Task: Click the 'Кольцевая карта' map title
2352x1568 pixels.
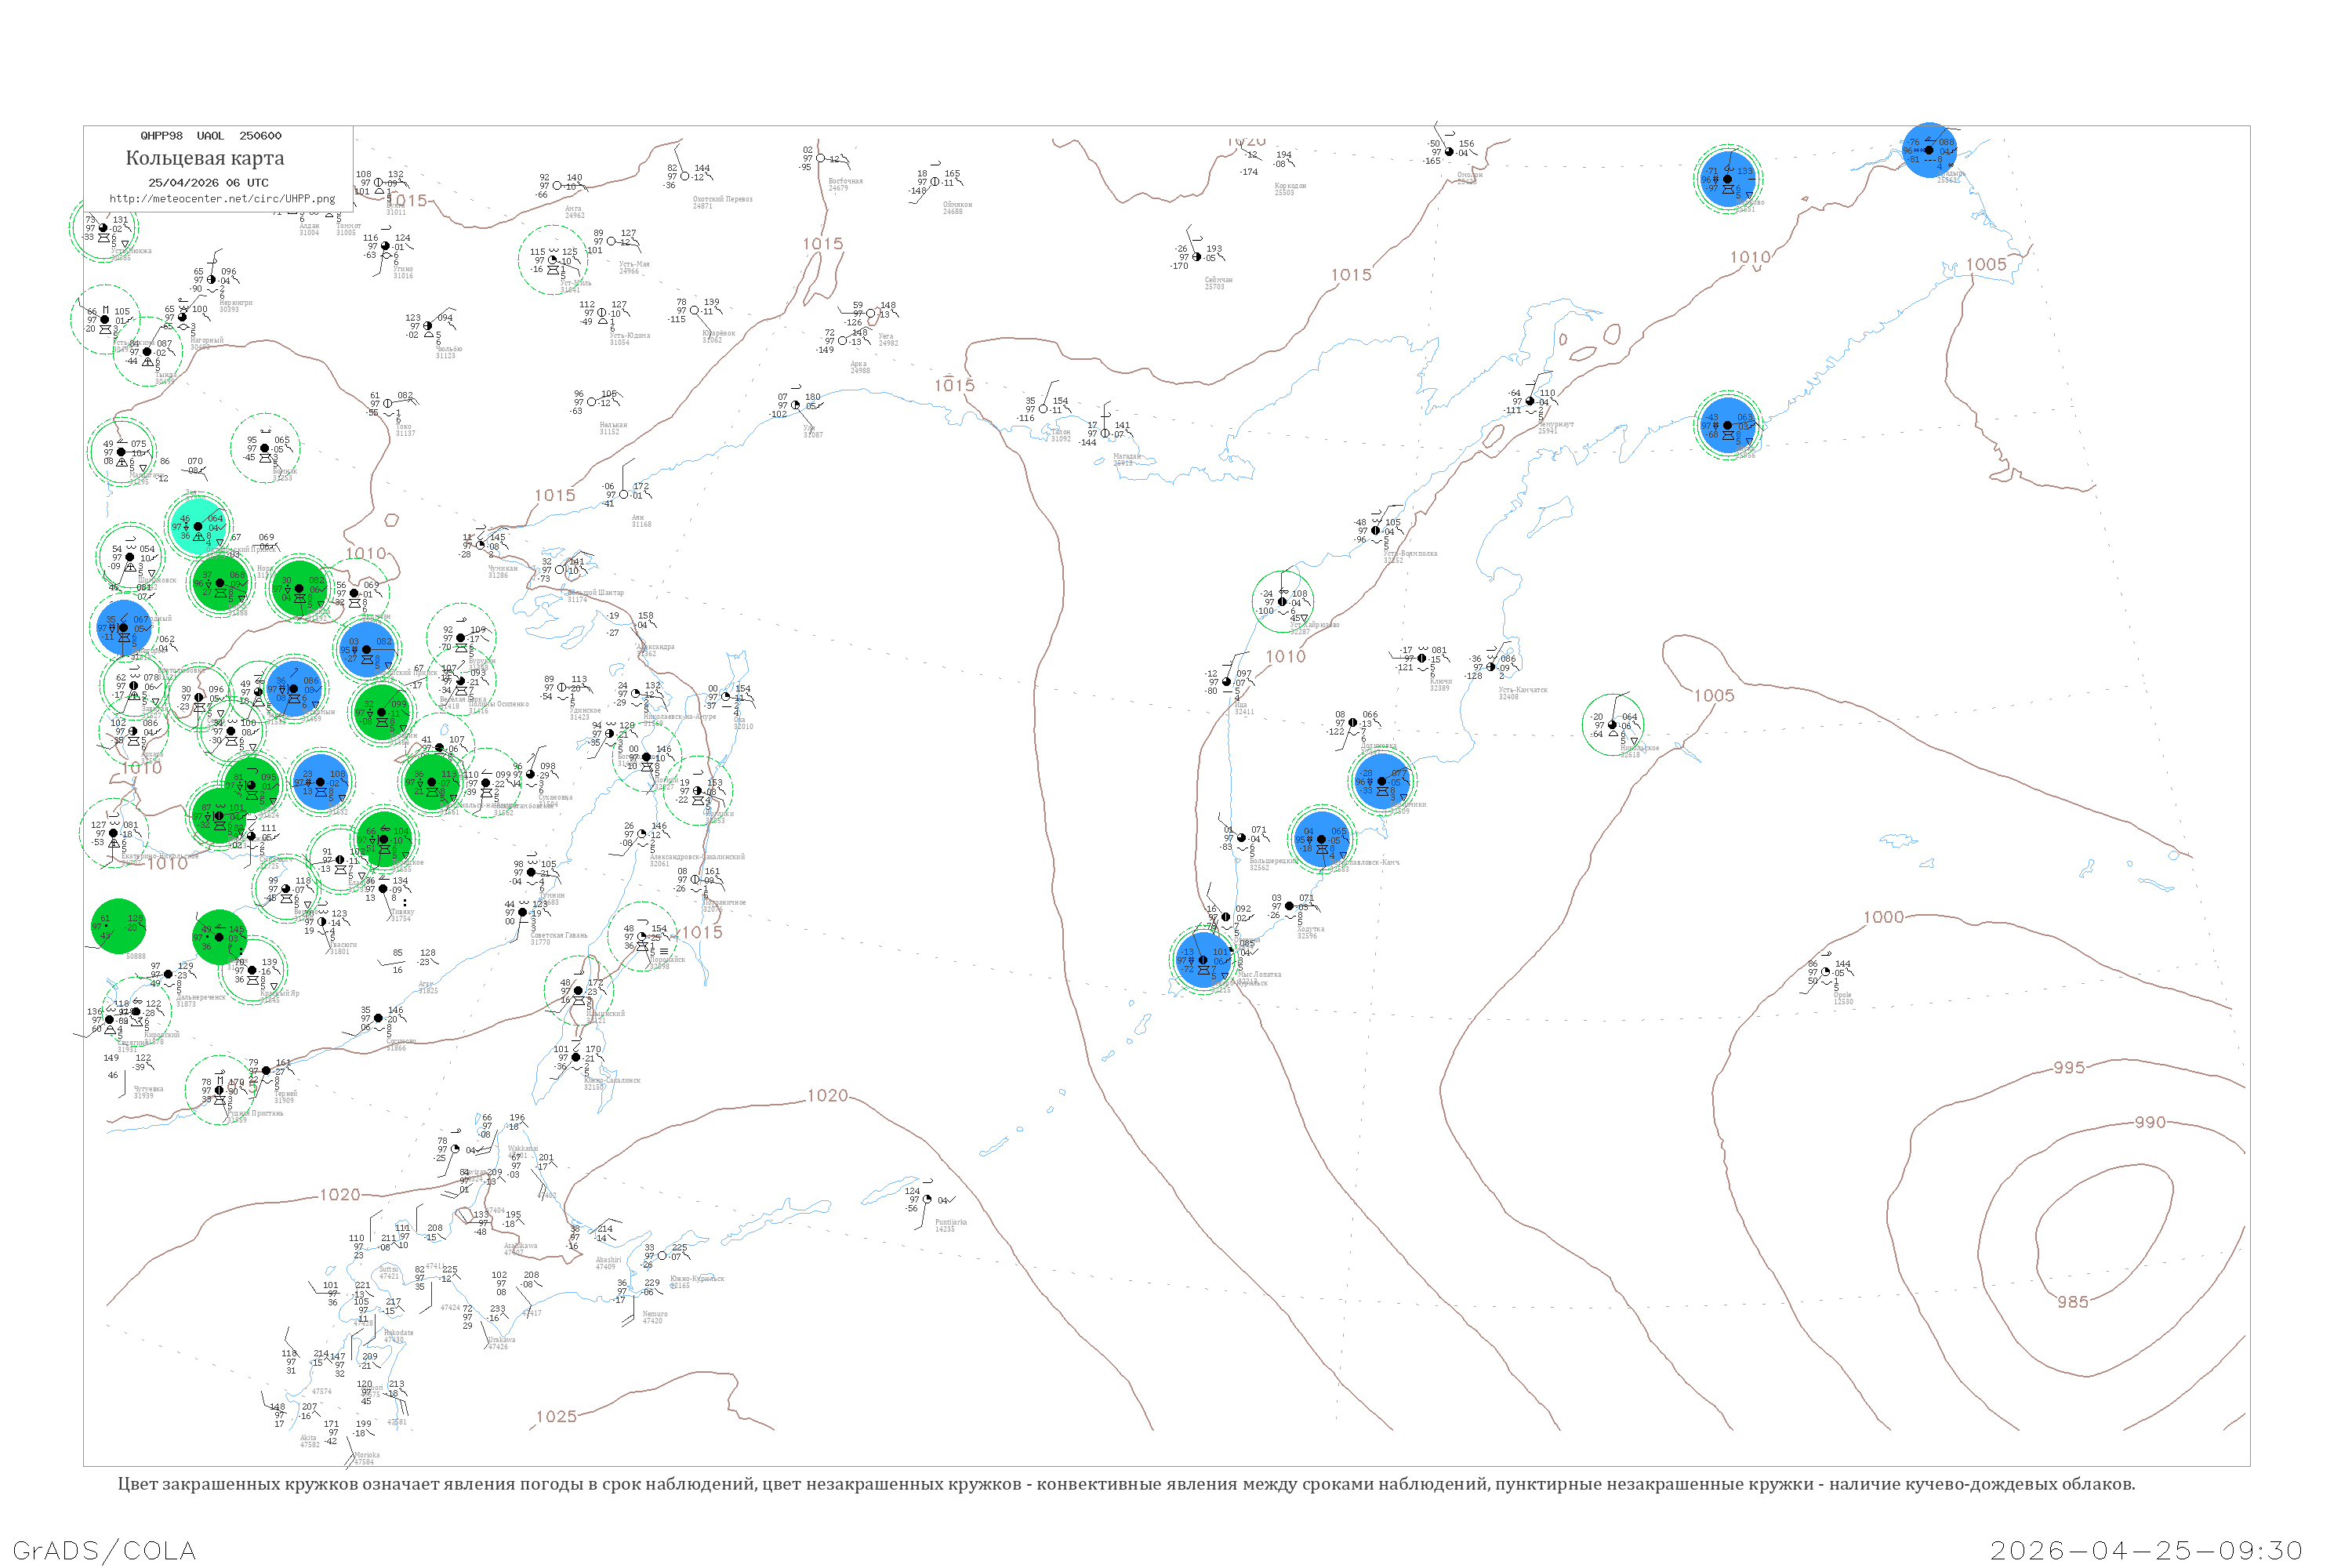Action: 205,158
